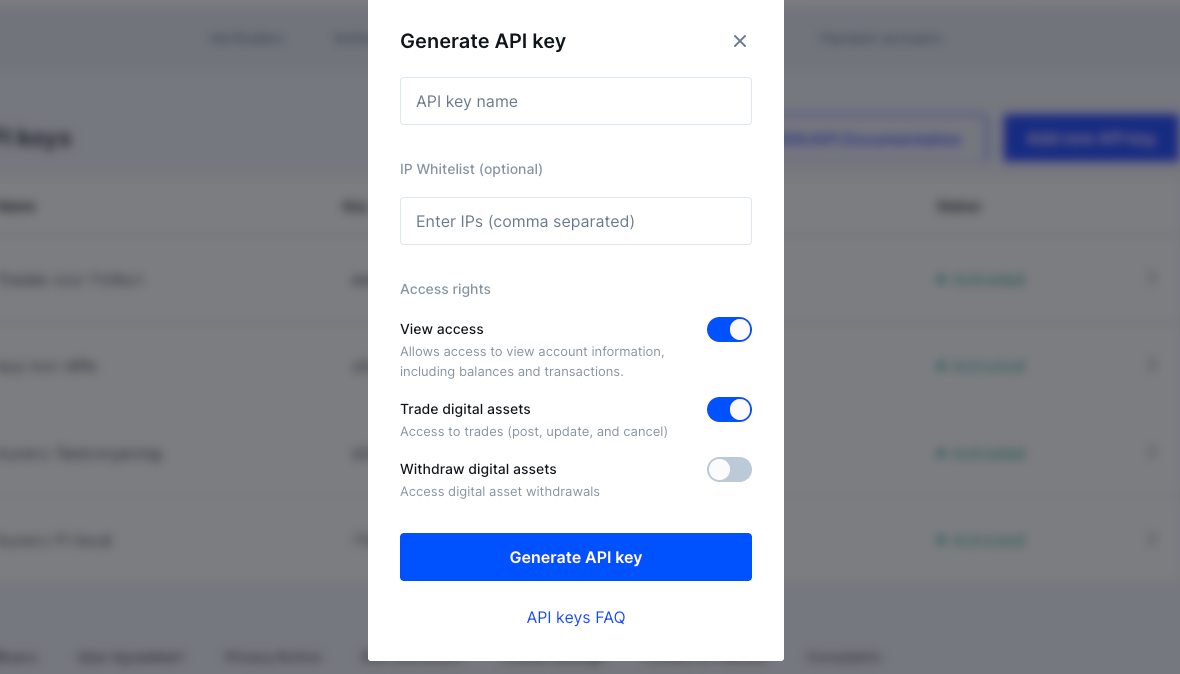This screenshot has width=1180, height=674.
Task: Disable View access for the new key
Action: 729,329
